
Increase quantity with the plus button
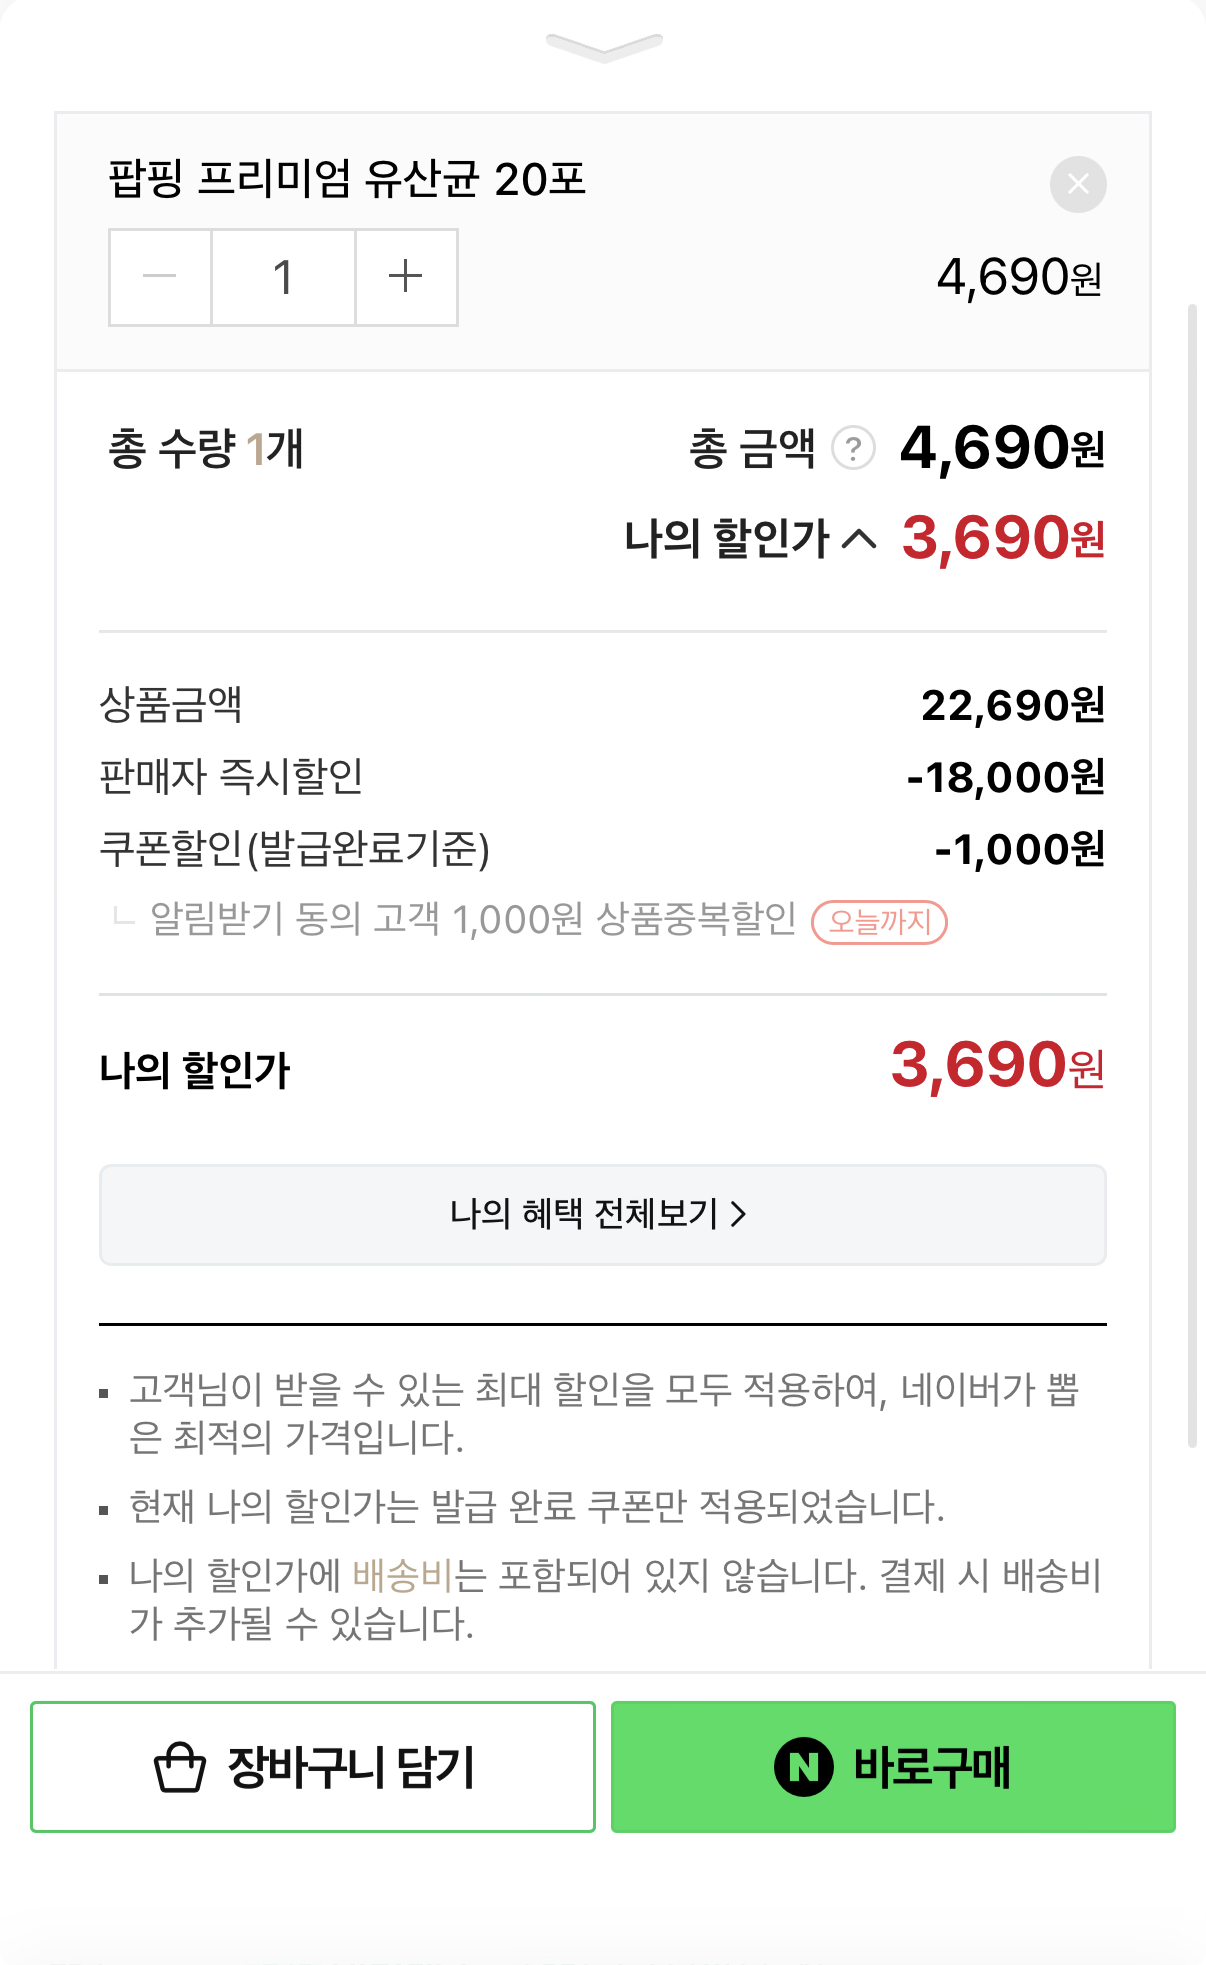[x=406, y=277]
